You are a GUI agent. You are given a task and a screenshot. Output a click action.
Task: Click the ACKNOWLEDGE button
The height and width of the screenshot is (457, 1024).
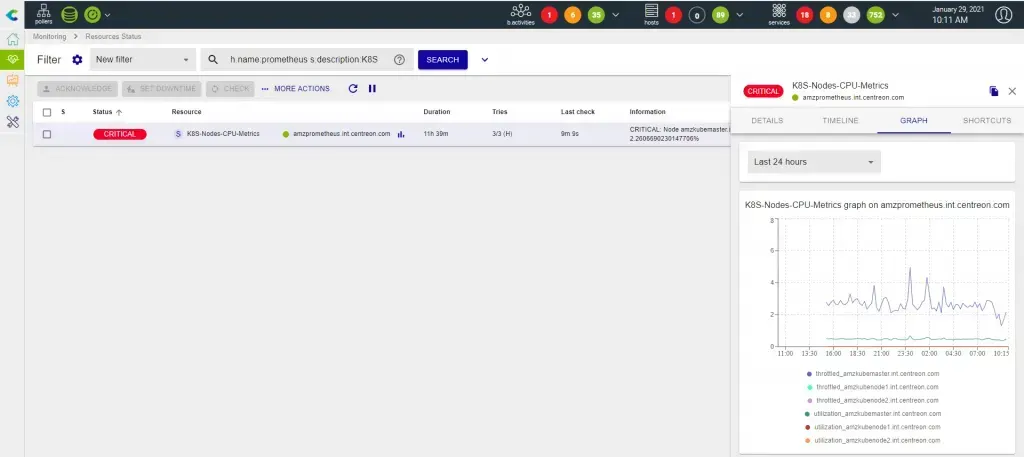pyautogui.click(x=77, y=89)
